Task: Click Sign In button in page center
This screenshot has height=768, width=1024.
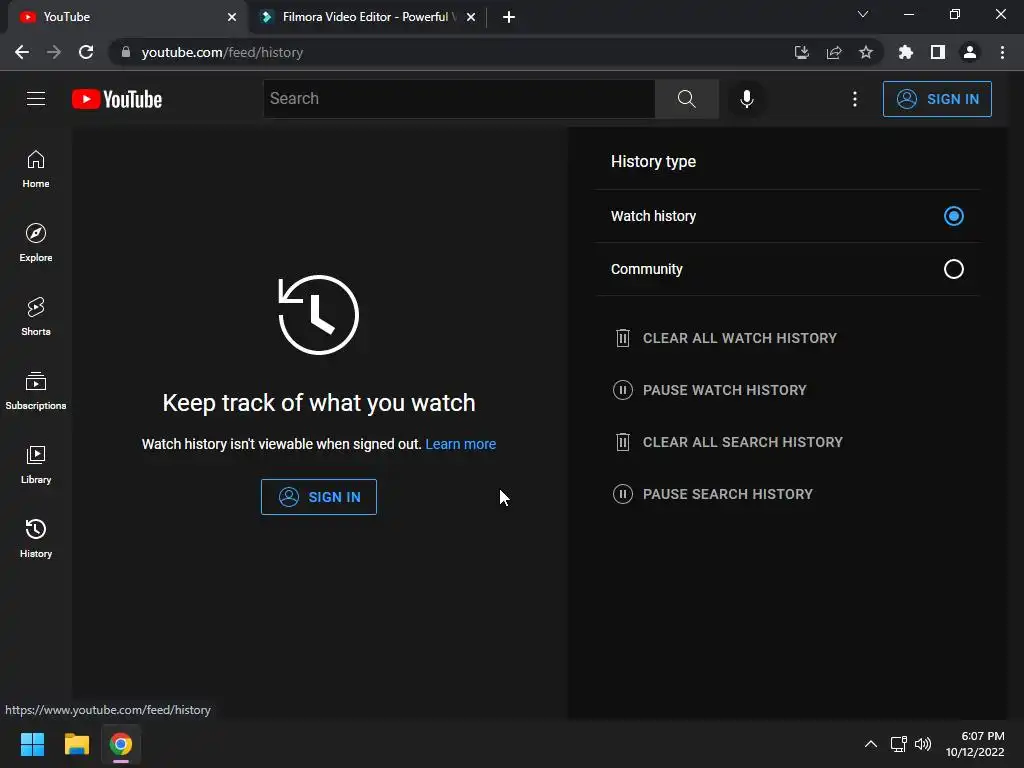Action: (319, 497)
